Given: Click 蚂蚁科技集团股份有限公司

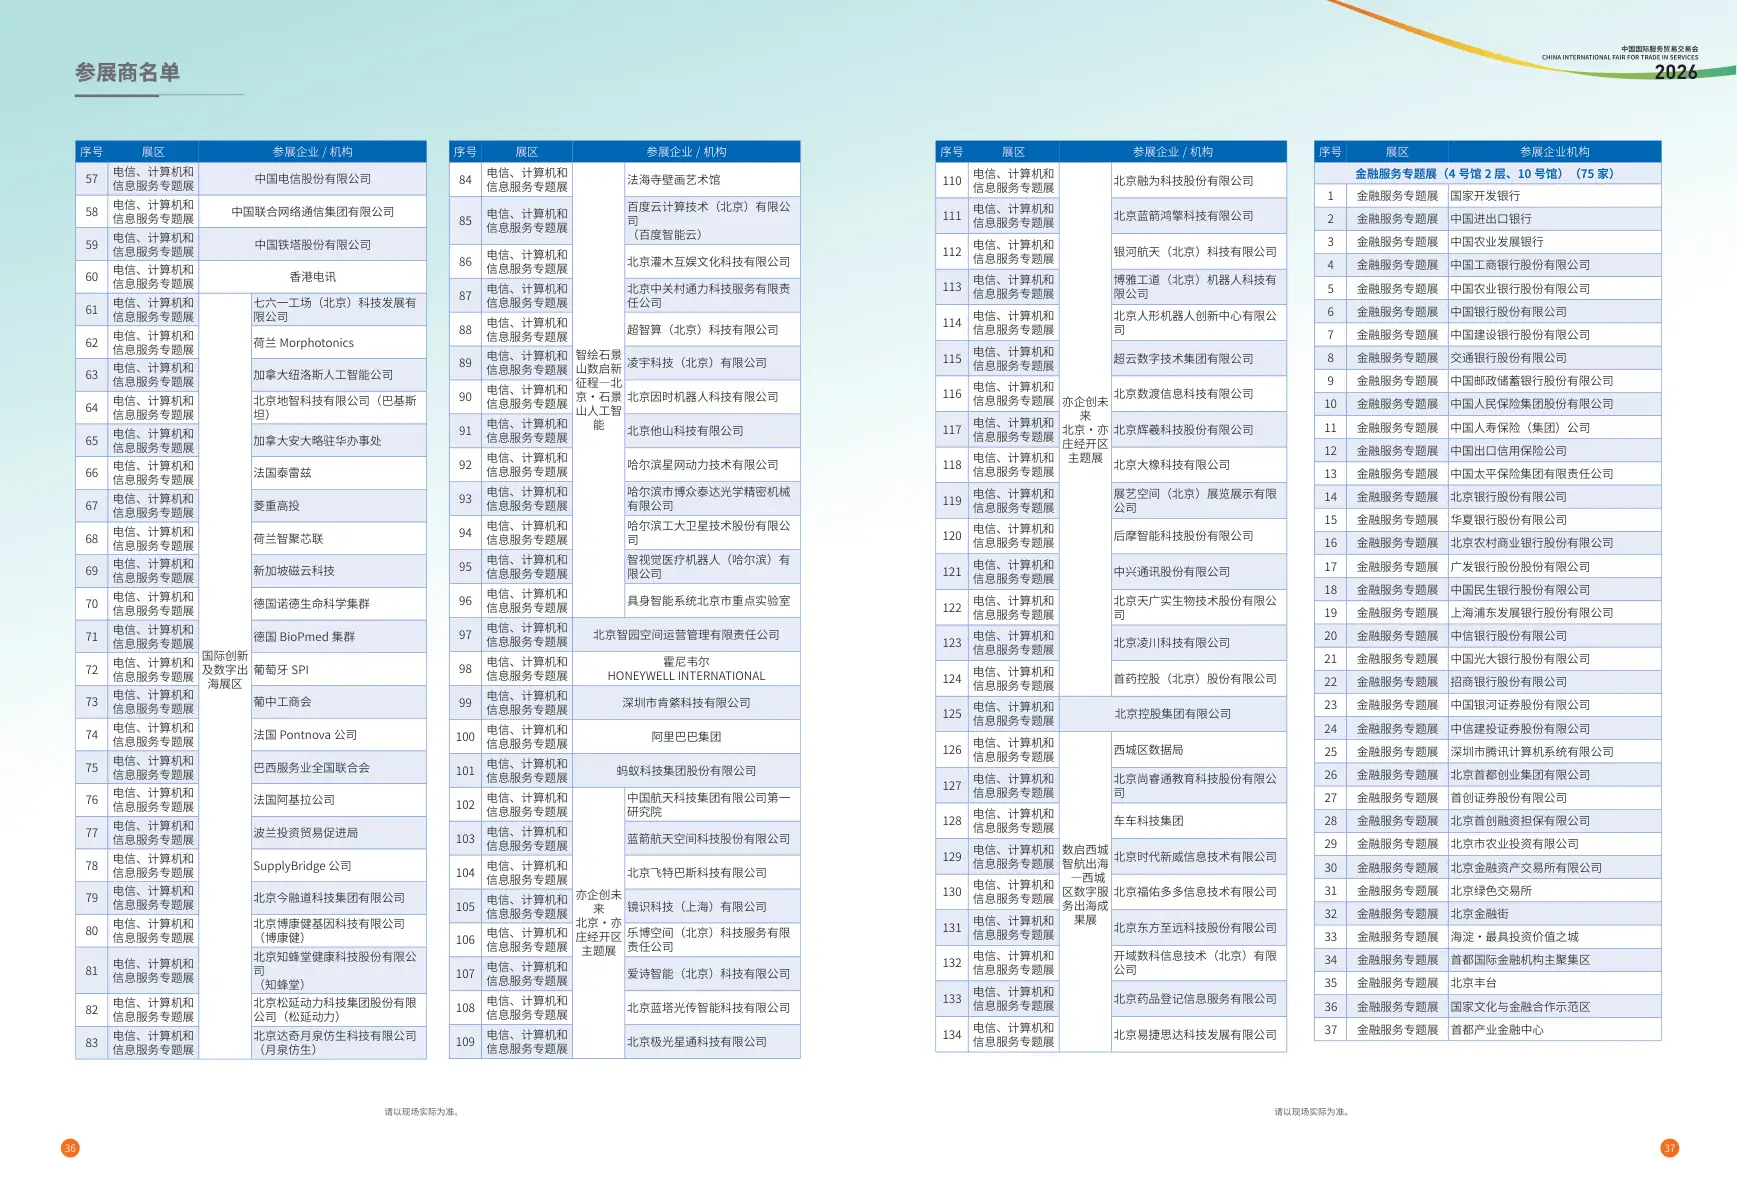Looking at the screenshot, I should (x=686, y=771).
